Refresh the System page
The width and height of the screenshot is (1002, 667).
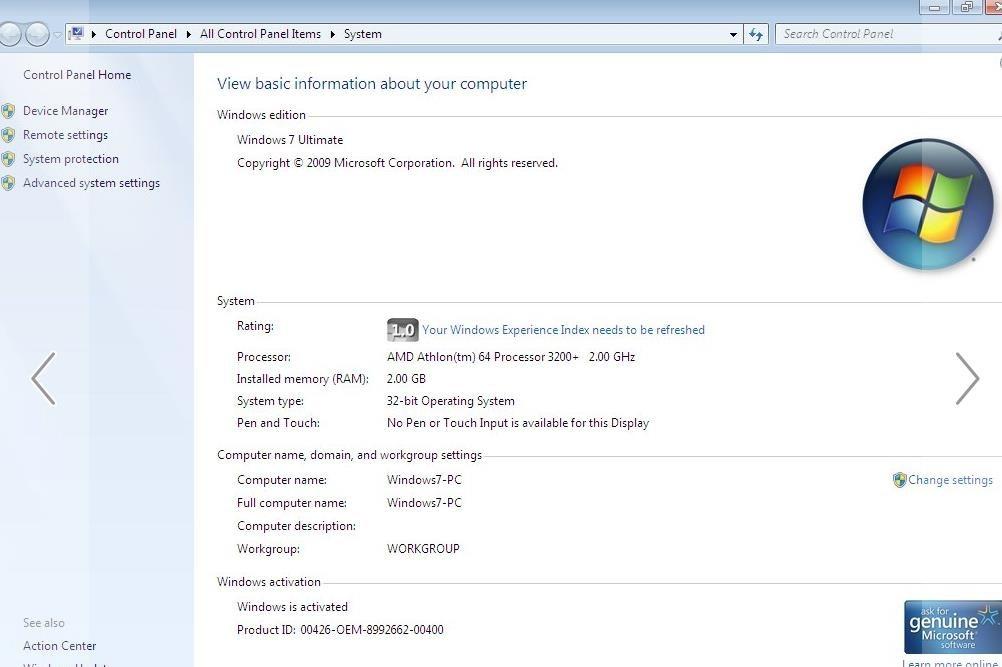coord(756,34)
